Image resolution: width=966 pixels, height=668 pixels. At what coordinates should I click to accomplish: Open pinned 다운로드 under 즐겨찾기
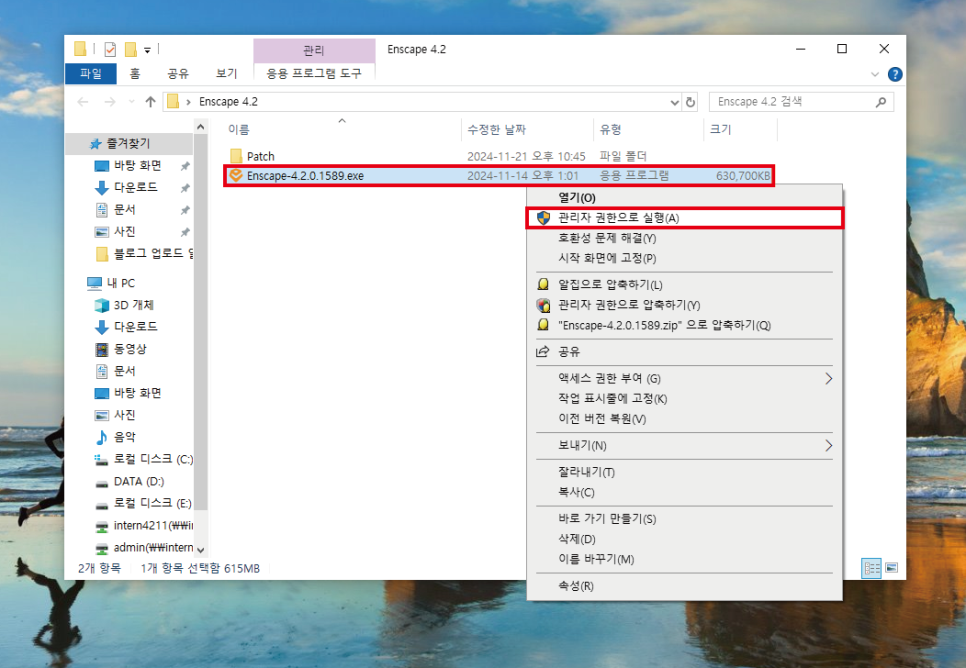click(x=136, y=187)
